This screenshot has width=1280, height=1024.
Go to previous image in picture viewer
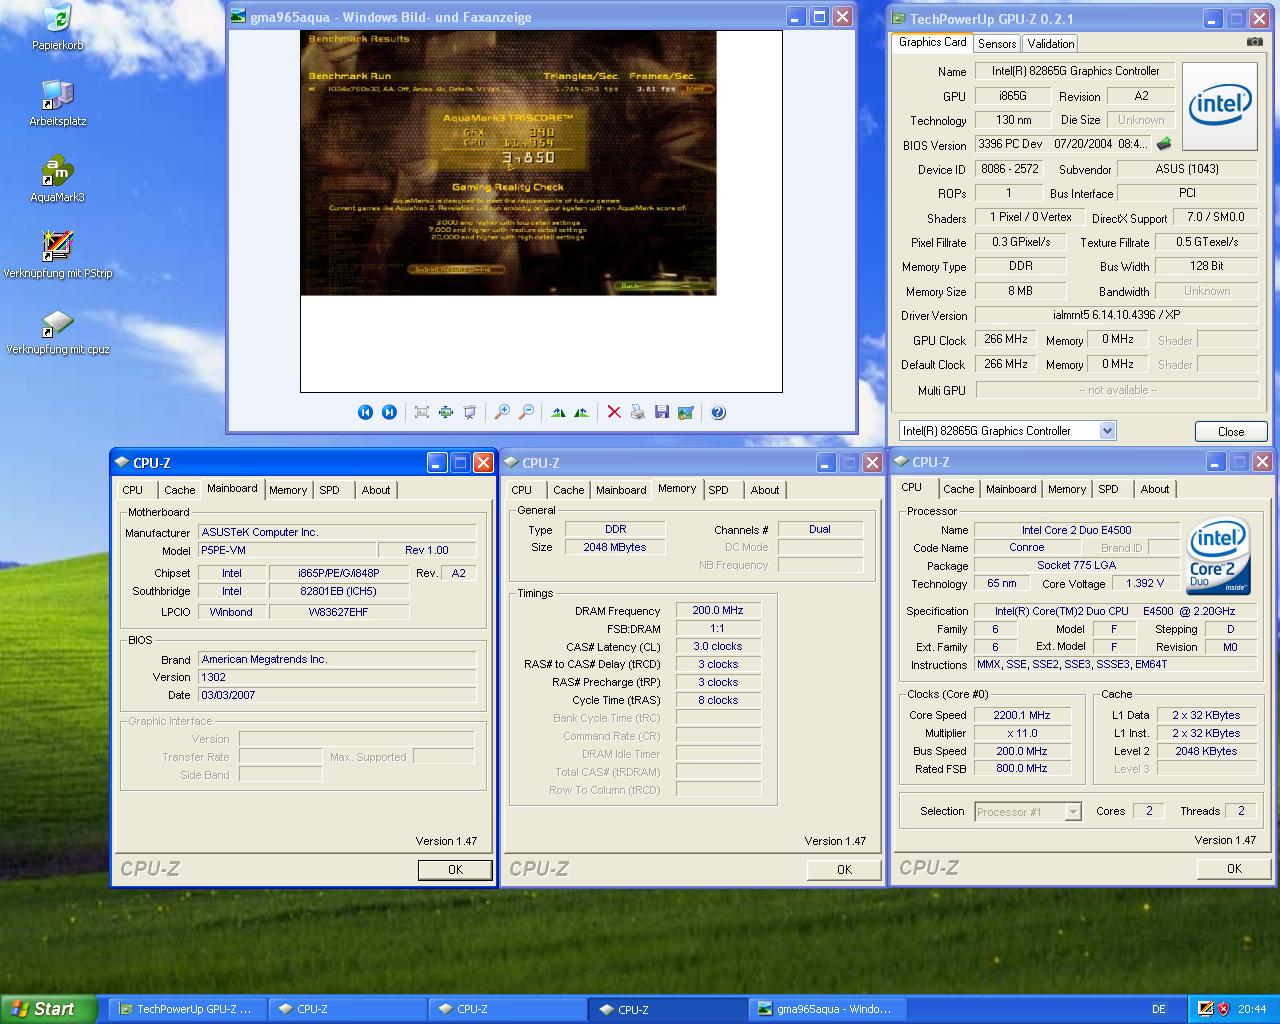pyautogui.click(x=365, y=412)
